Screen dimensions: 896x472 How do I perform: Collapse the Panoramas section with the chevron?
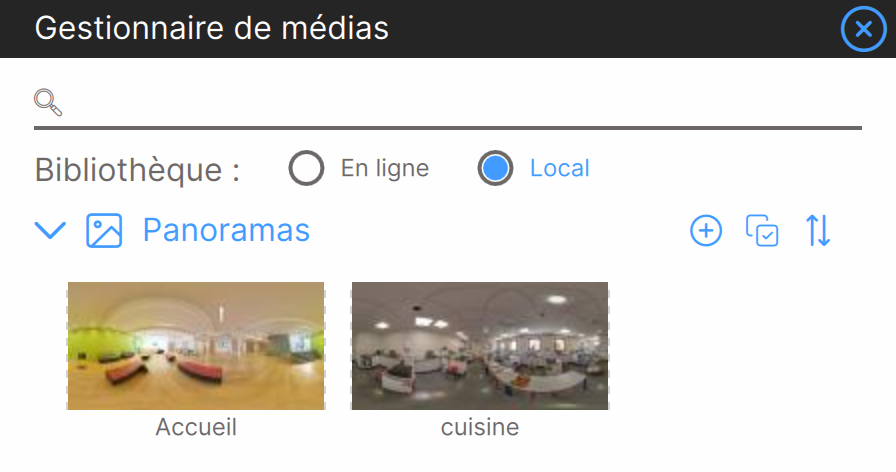point(50,230)
